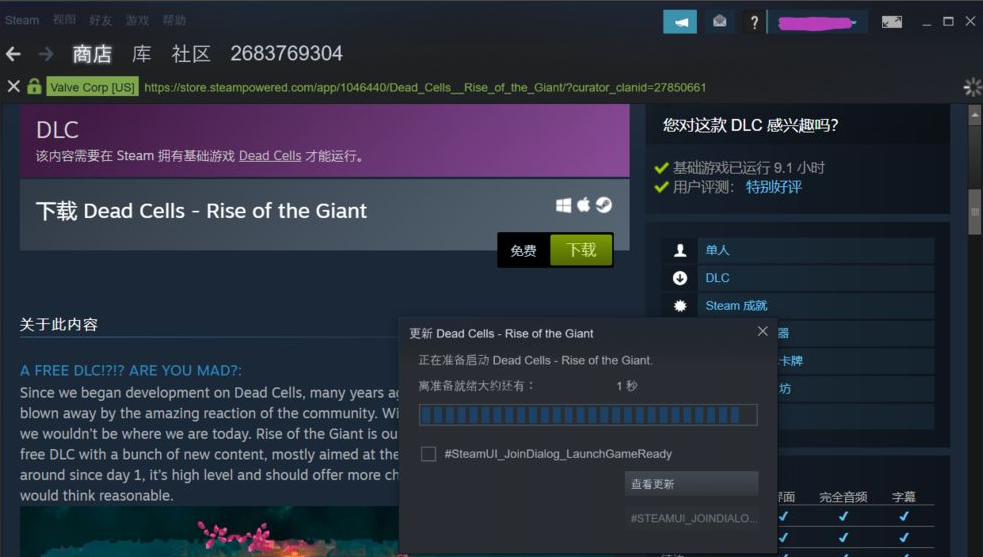Open the Steam menu
Viewport: 983px width, 557px height.
pyautogui.click(x=22, y=20)
